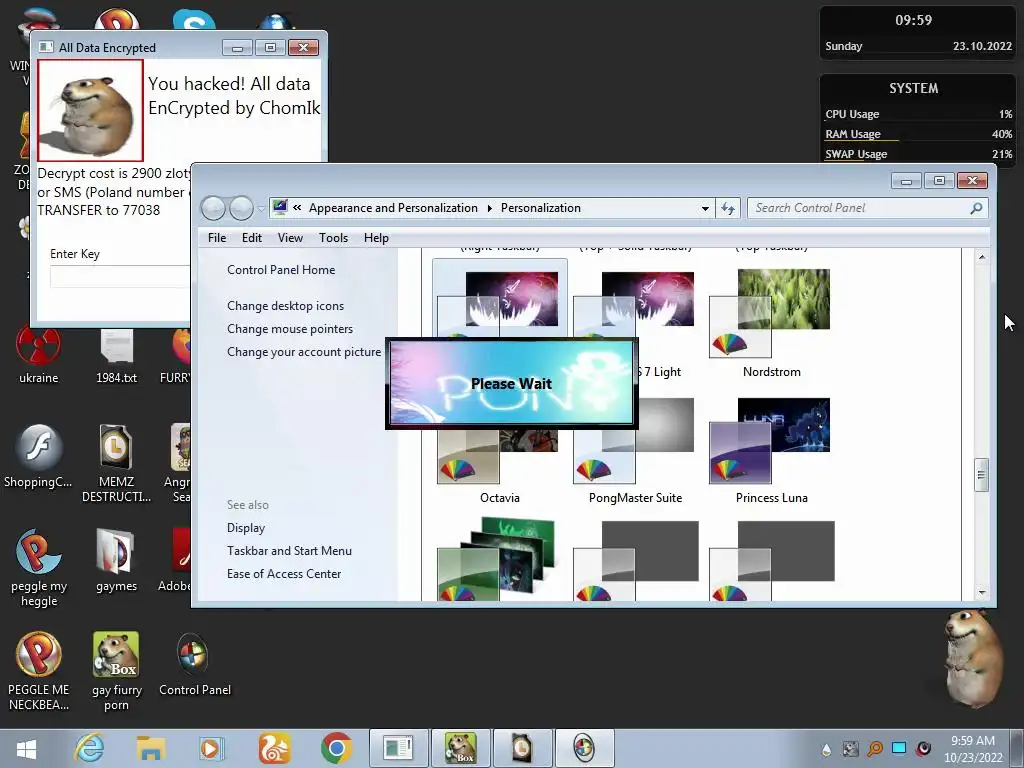The width and height of the screenshot is (1024, 768).
Task: Click the scroll down arrow in themes list
Action: coord(981,592)
